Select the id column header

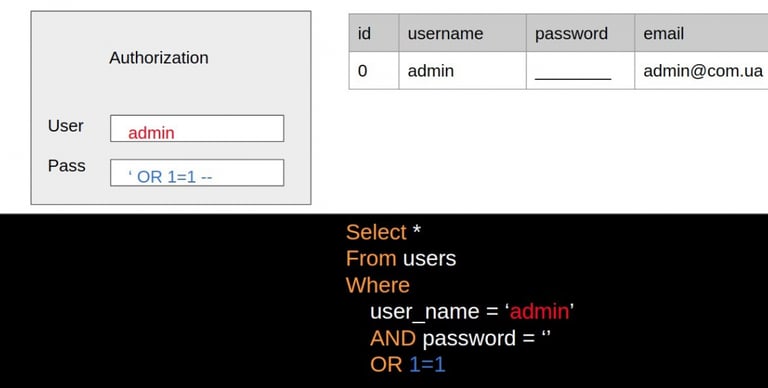[x=374, y=33]
